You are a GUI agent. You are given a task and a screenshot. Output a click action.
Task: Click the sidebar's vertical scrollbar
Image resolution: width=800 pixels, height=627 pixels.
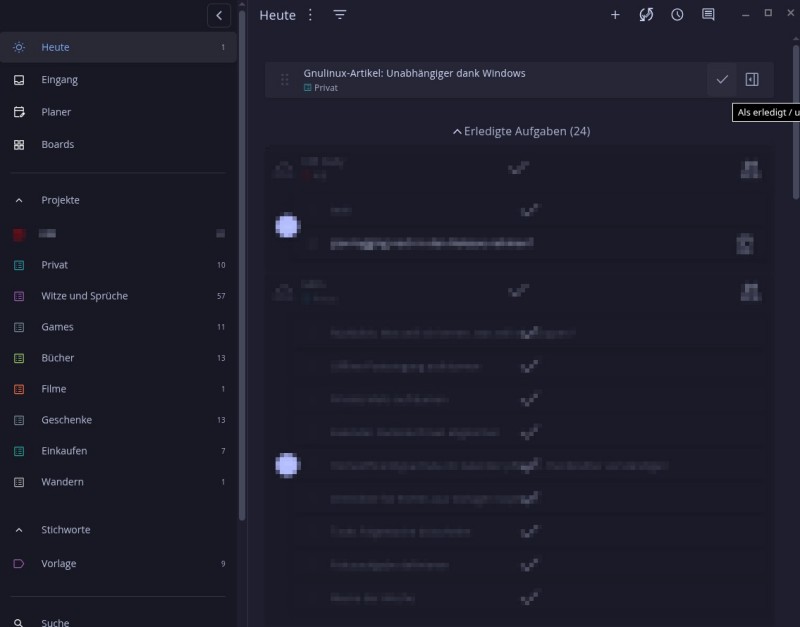point(242,300)
